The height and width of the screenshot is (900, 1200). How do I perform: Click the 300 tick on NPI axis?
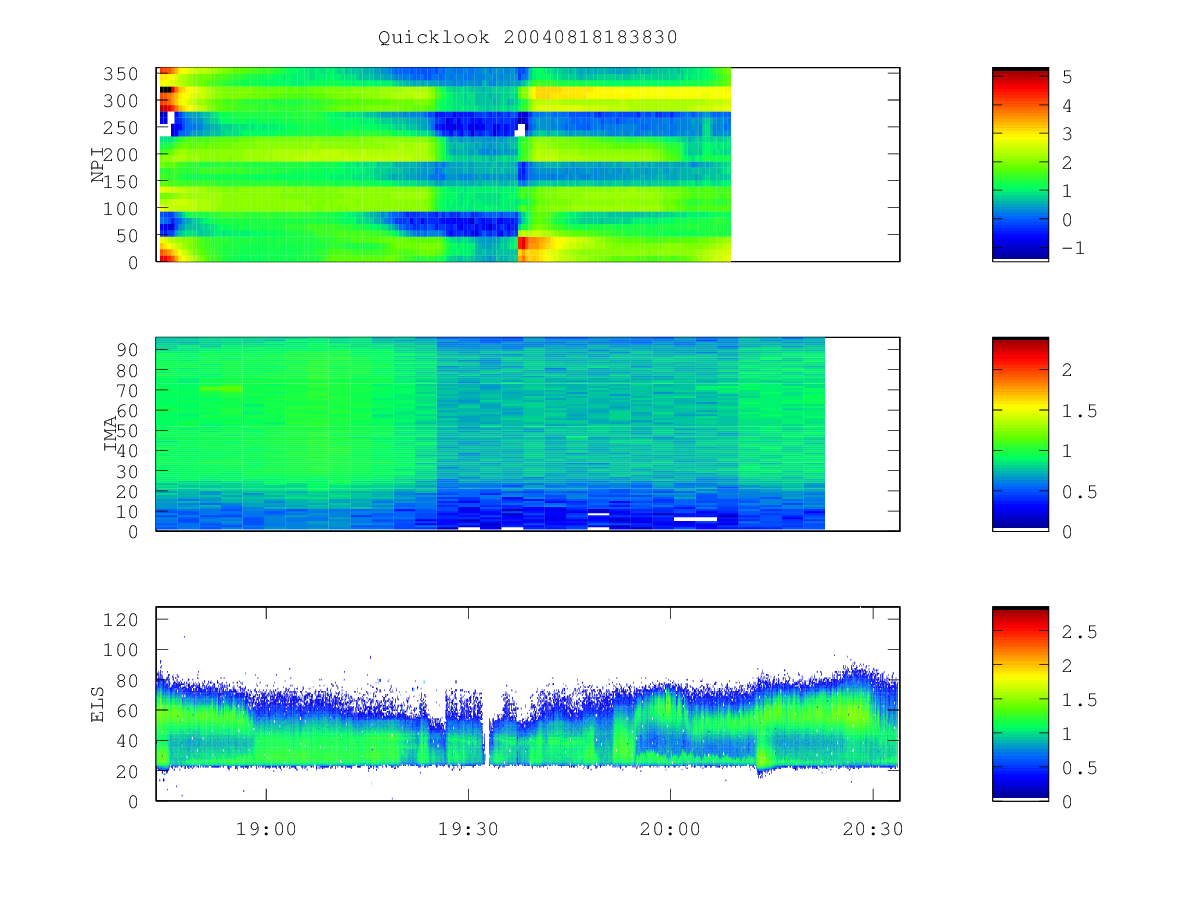coord(123,101)
